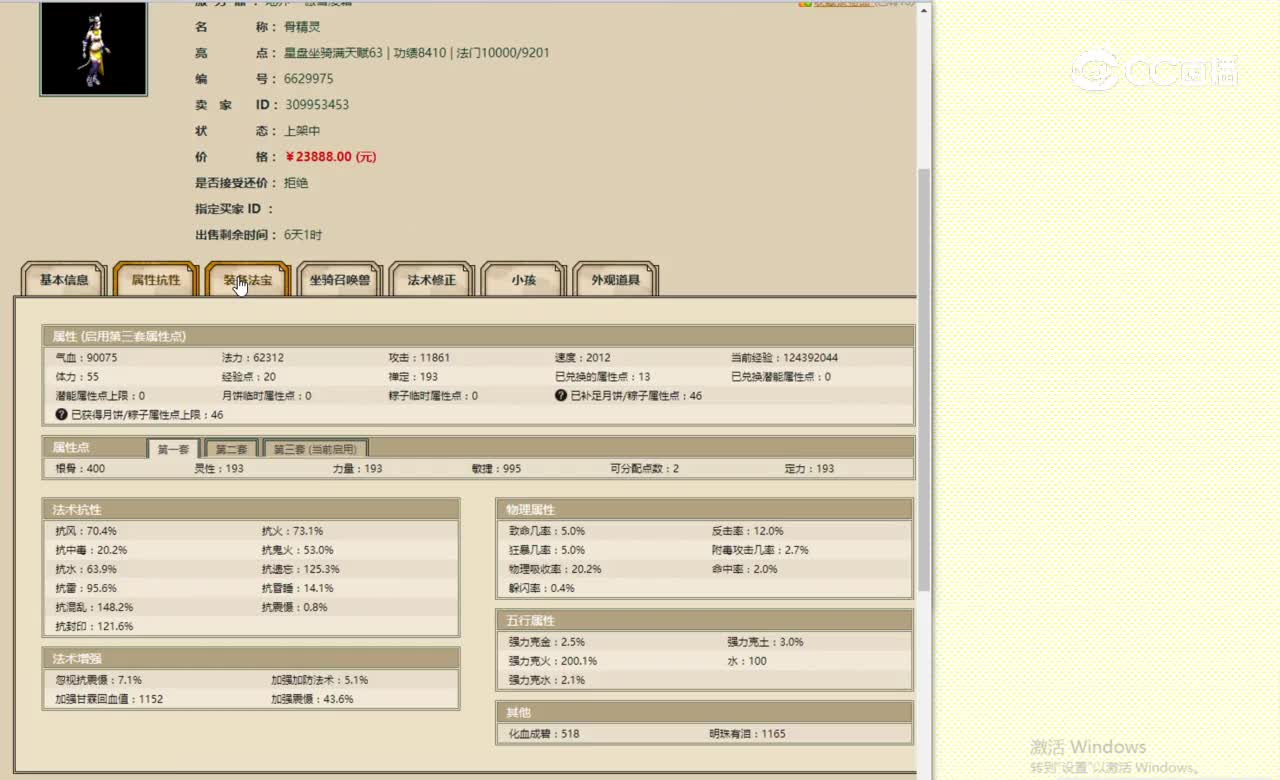The width and height of the screenshot is (1280, 780).
Task: Click the 忽视抗震慑：7.1% entry
Action: point(98,680)
